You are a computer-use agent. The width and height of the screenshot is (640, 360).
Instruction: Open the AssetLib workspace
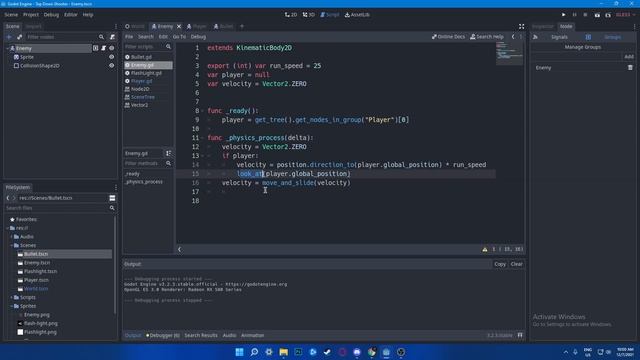[x=357, y=15]
